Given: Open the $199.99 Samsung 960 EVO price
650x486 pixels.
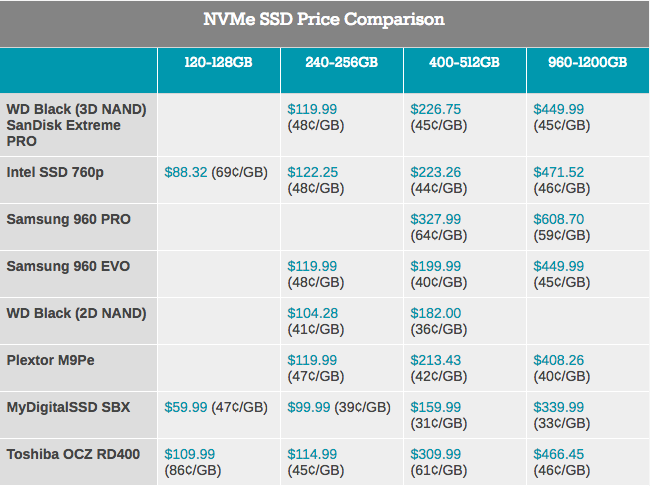Looking at the screenshot, I should pos(435,266).
